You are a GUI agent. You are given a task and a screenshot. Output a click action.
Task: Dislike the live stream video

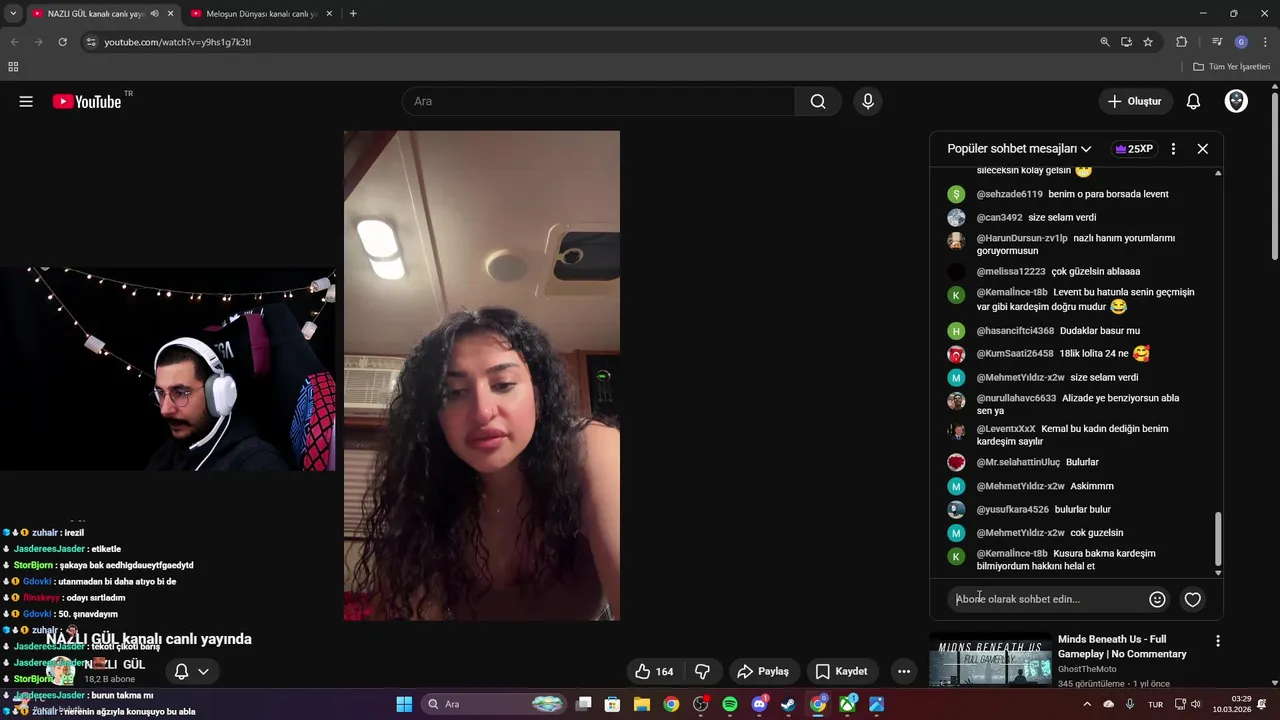[702, 671]
